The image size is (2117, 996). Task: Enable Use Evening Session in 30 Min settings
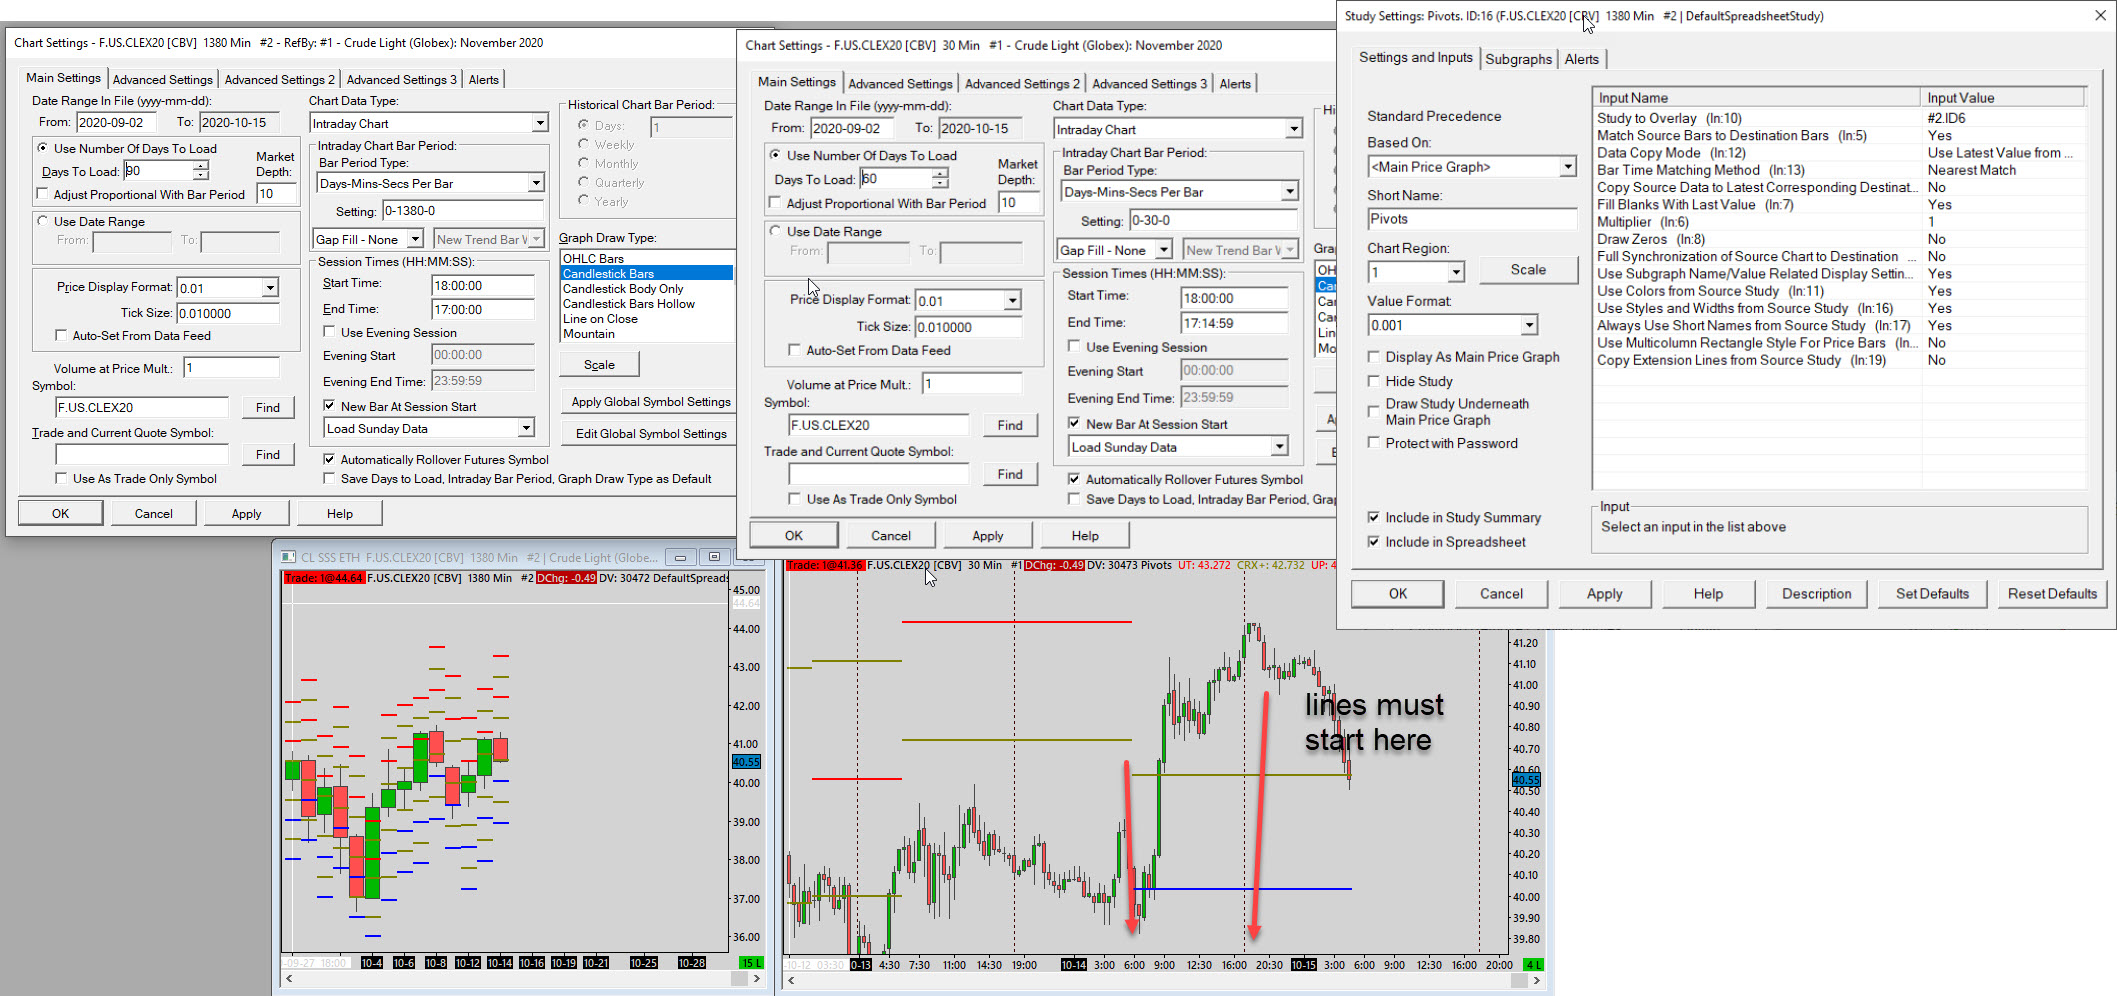[x=1074, y=347]
